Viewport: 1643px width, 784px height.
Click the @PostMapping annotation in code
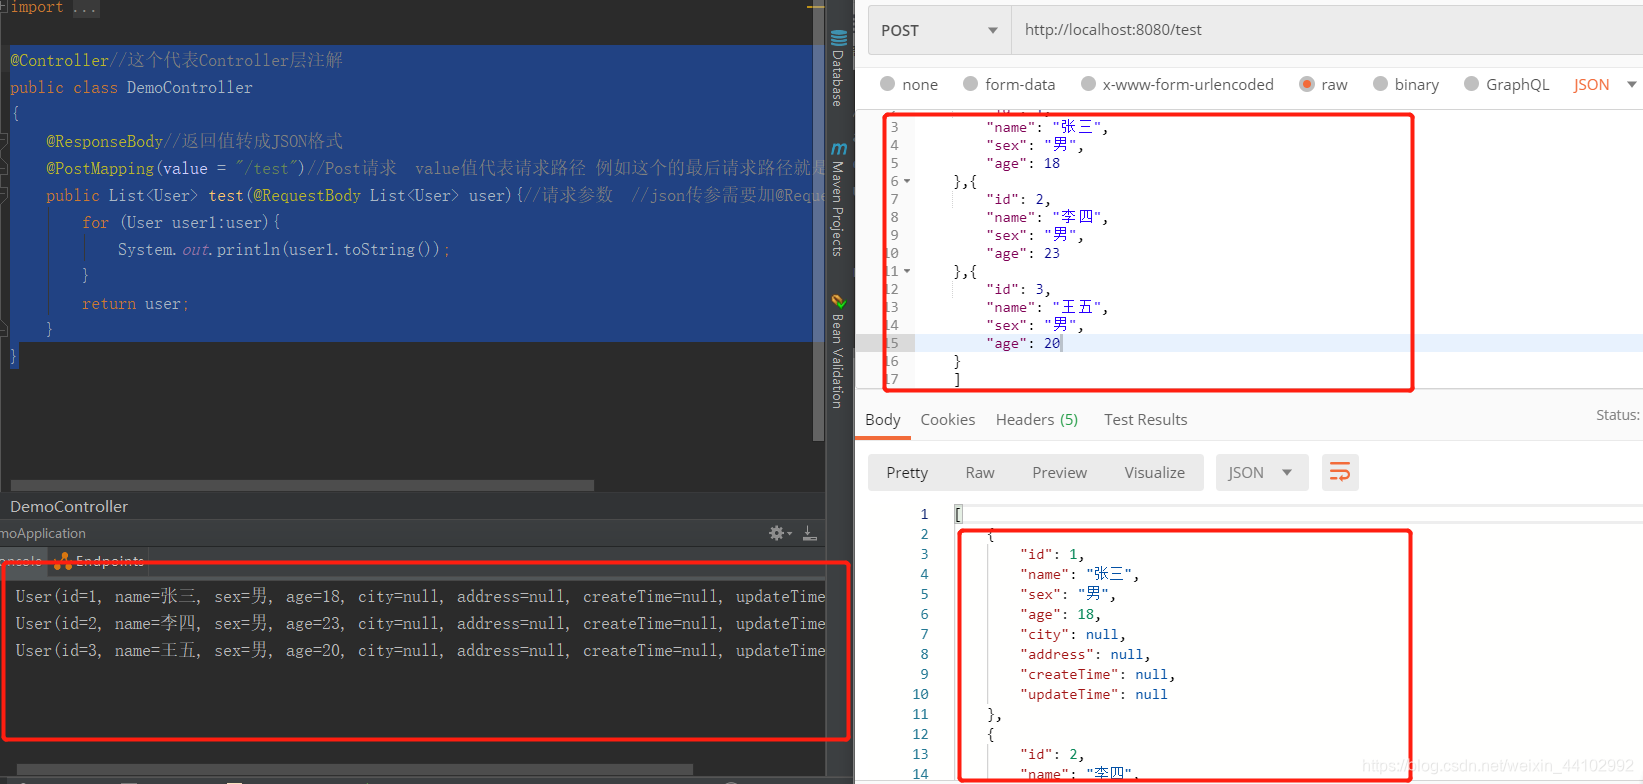tap(100, 168)
